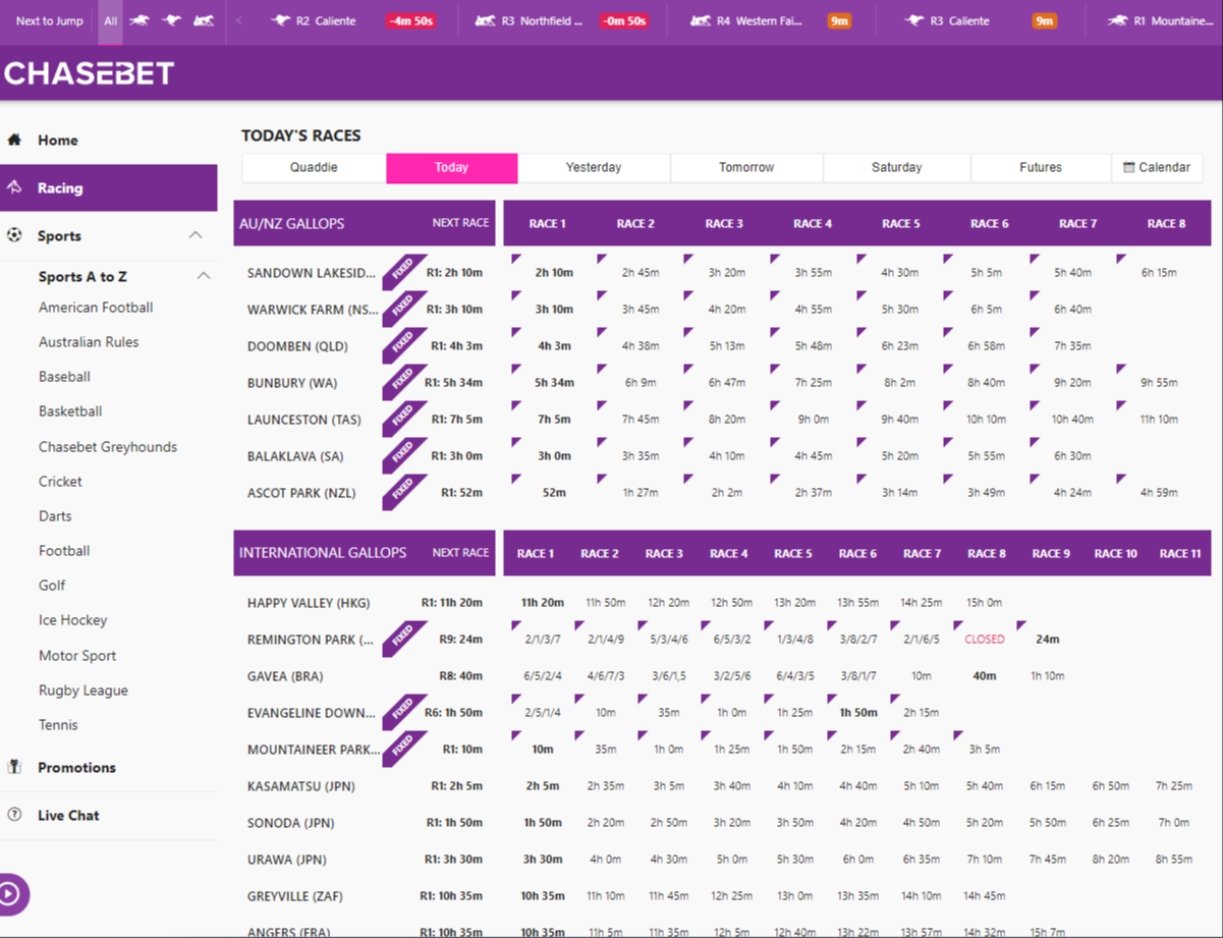Filter Next to Jump by greyhound icon
The height and width of the screenshot is (938, 1223).
(171, 21)
